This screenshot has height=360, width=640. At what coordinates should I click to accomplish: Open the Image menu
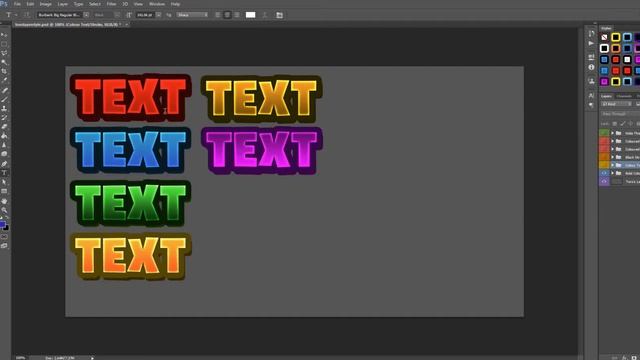point(46,4)
